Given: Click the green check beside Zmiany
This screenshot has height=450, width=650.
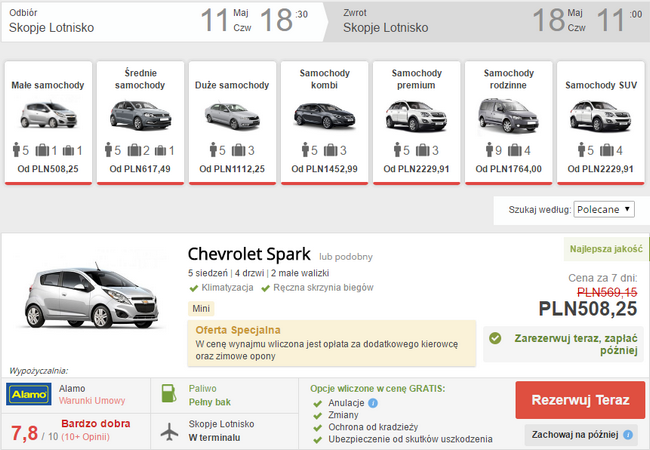Looking at the screenshot, I should click(318, 416).
